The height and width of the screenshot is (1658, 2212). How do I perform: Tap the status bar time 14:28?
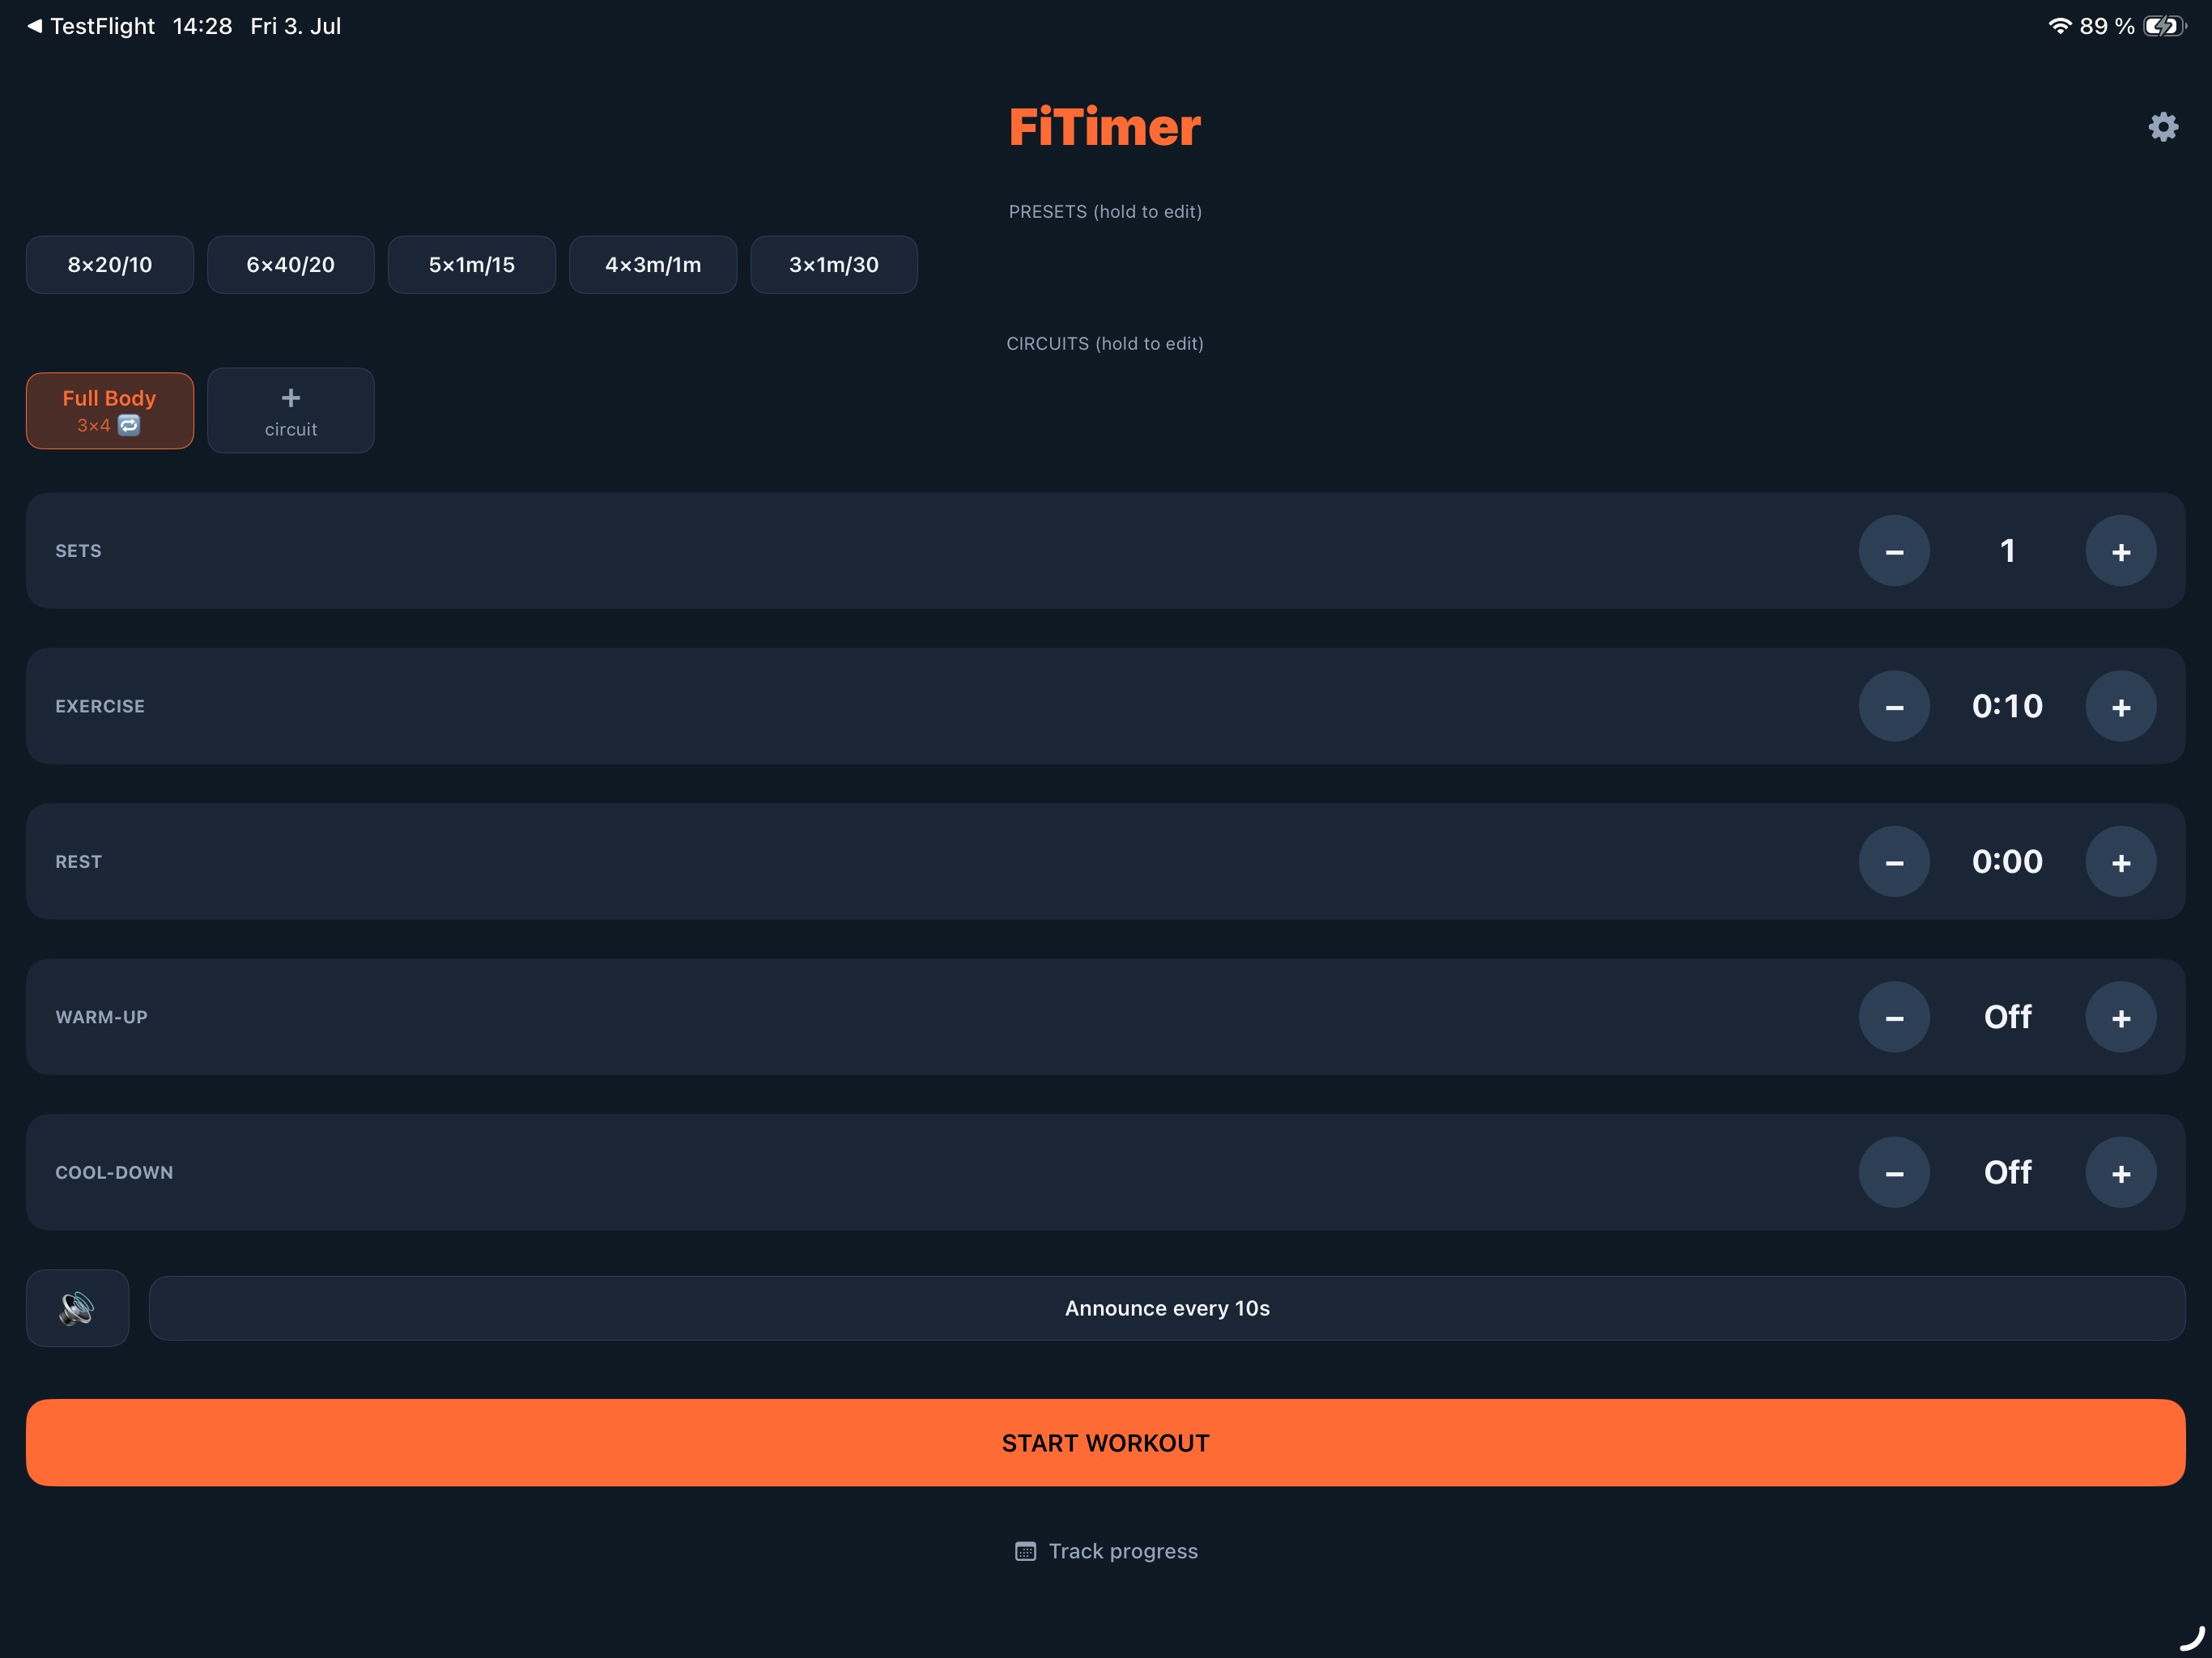202,26
